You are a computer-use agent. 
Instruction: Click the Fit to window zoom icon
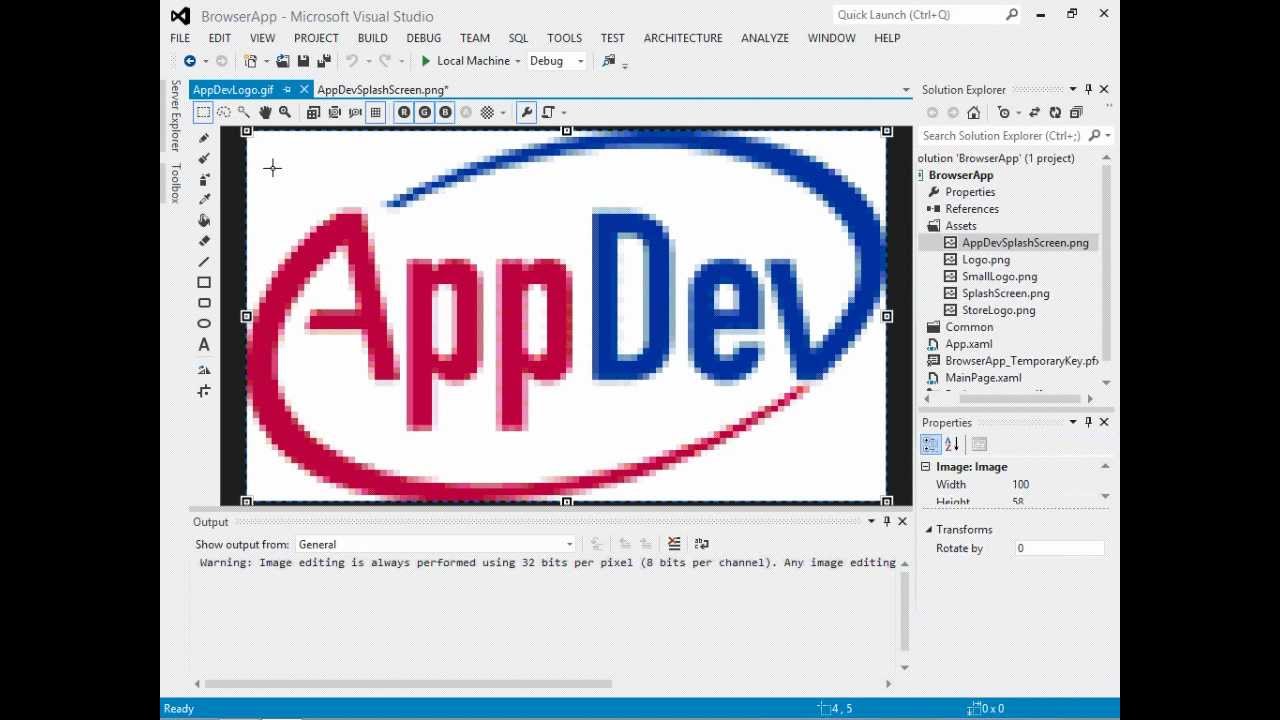334,112
